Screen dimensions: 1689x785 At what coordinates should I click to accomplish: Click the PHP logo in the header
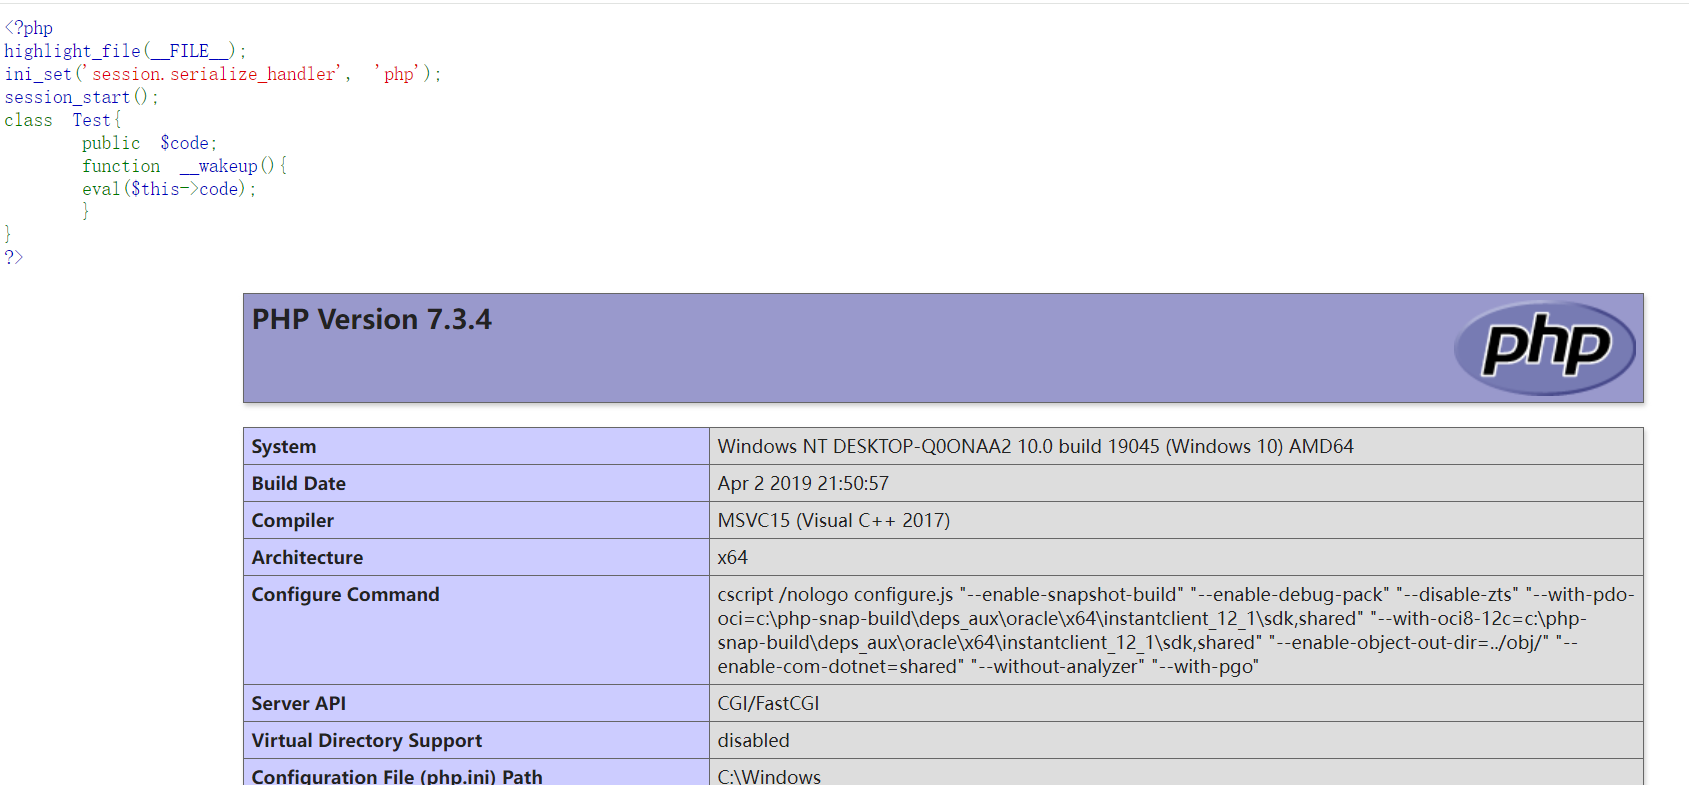(x=1544, y=348)
